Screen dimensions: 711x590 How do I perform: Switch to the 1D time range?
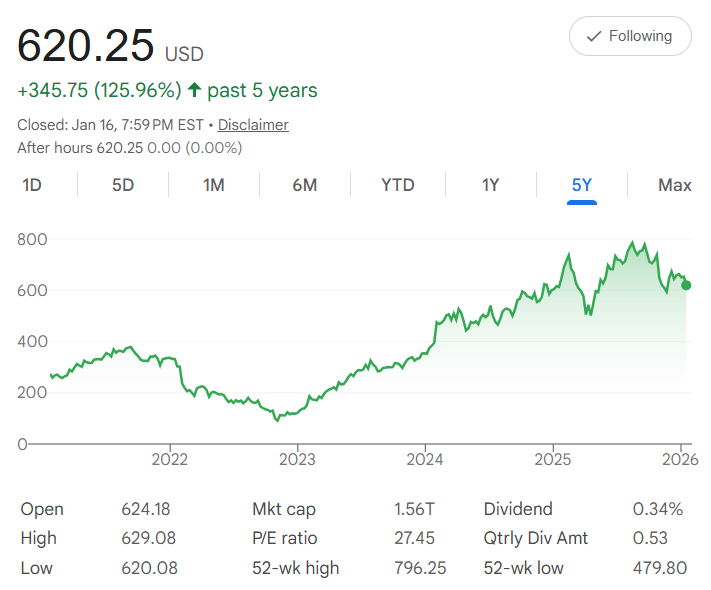pyautogui.click(x=32, y=185)
